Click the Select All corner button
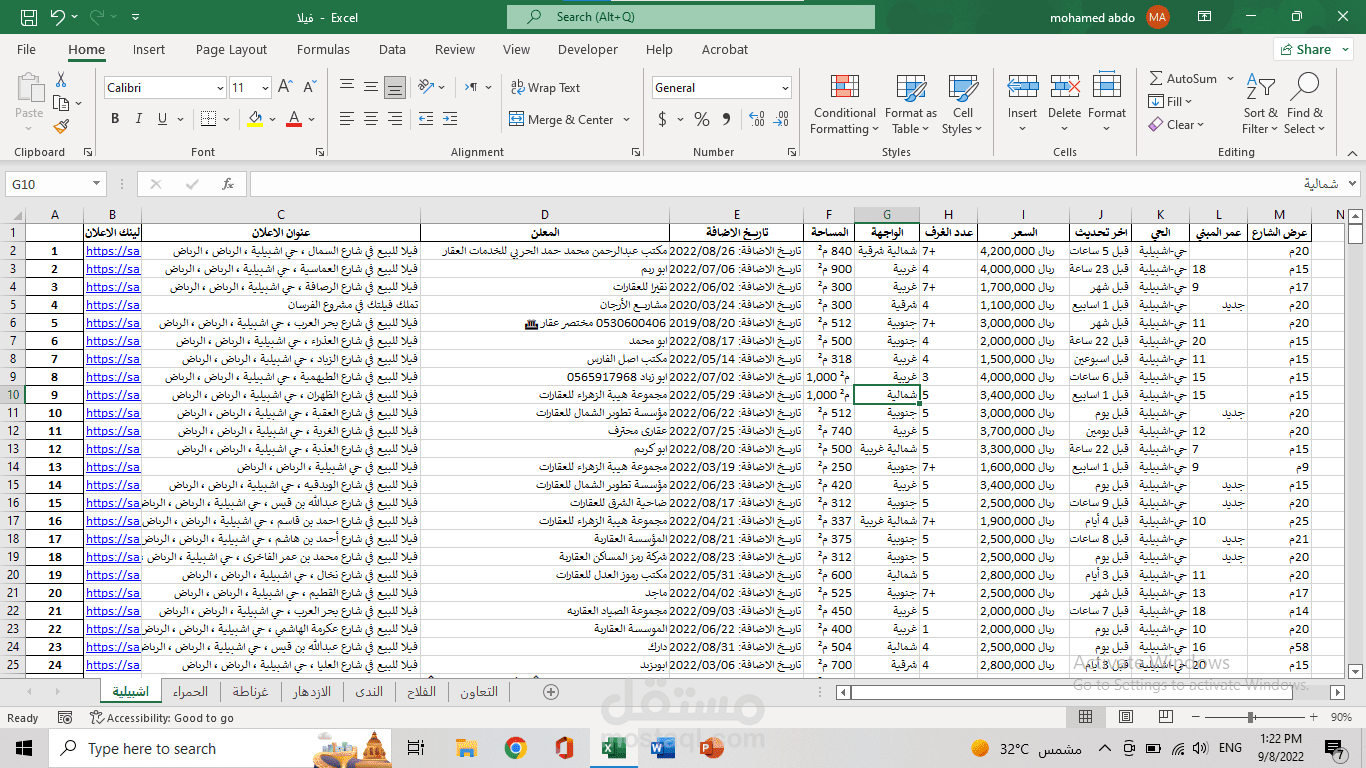This screenshot has width=1366, height=768. 16,214
